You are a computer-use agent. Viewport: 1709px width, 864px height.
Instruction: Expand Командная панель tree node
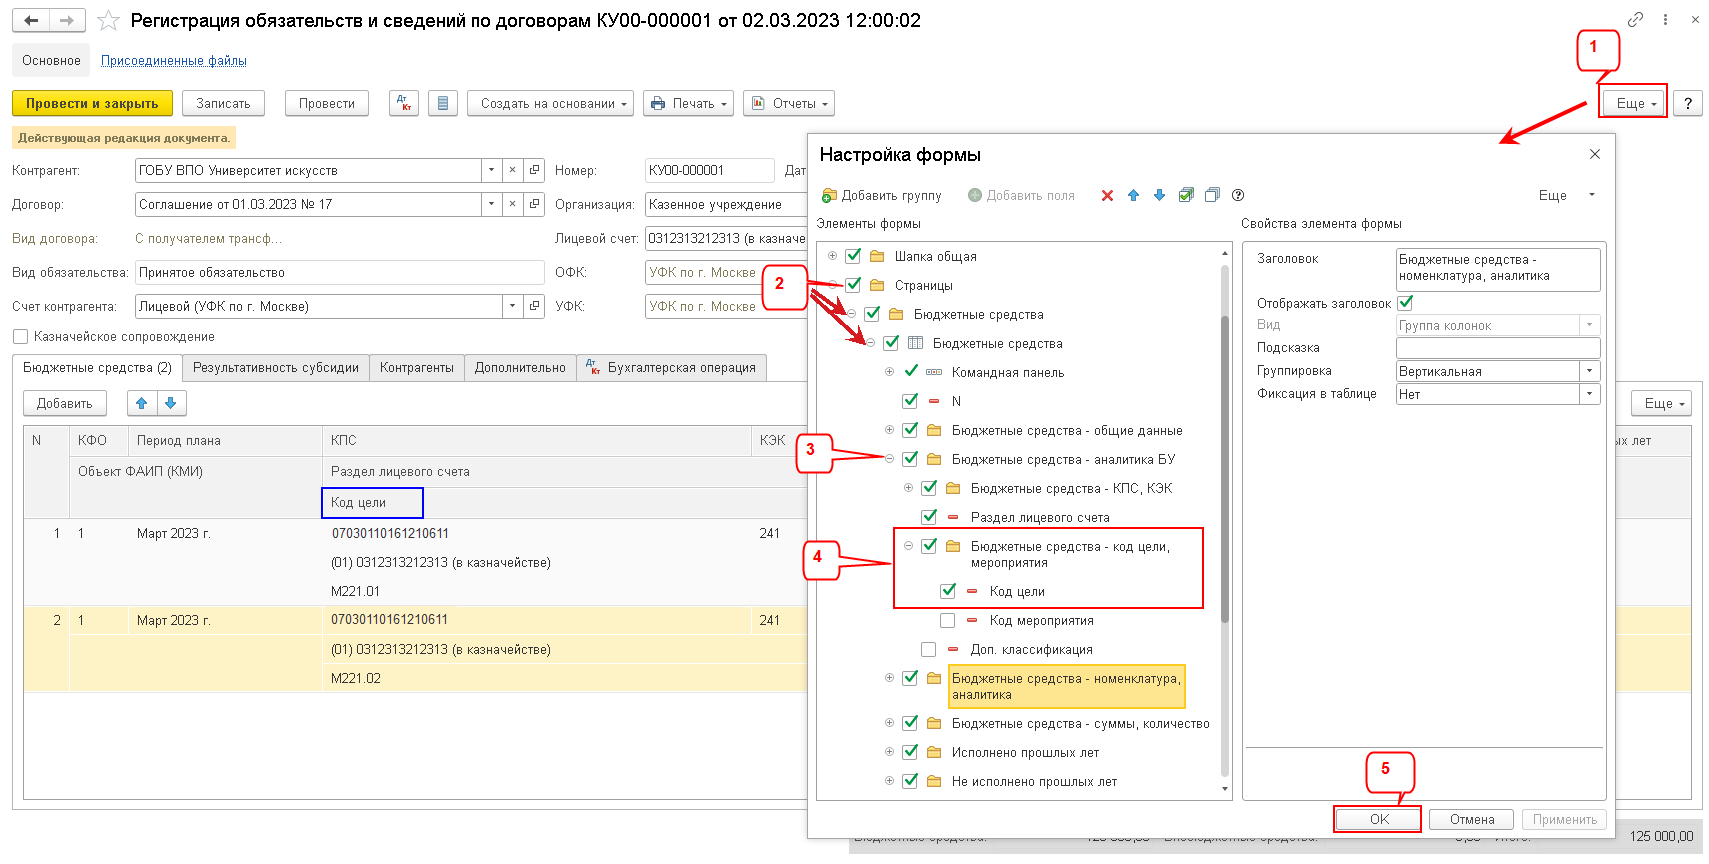(x=889, y=372)
